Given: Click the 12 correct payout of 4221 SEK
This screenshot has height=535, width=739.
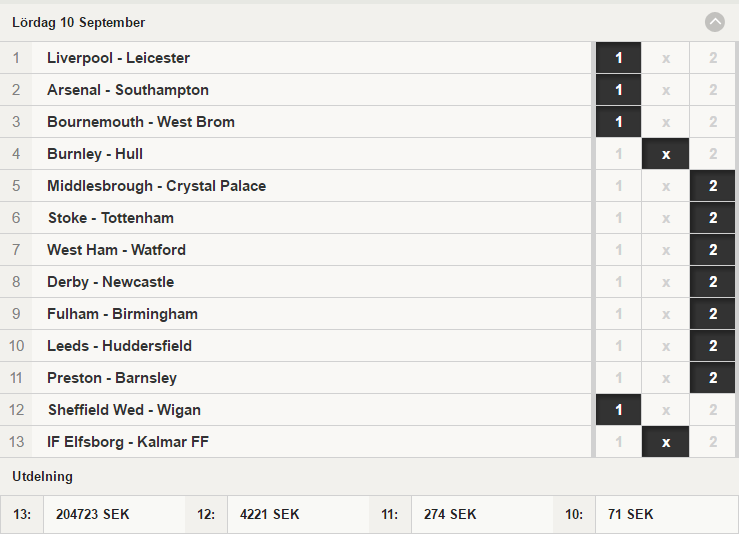Looking at the screenshot, I should (270, 514).
